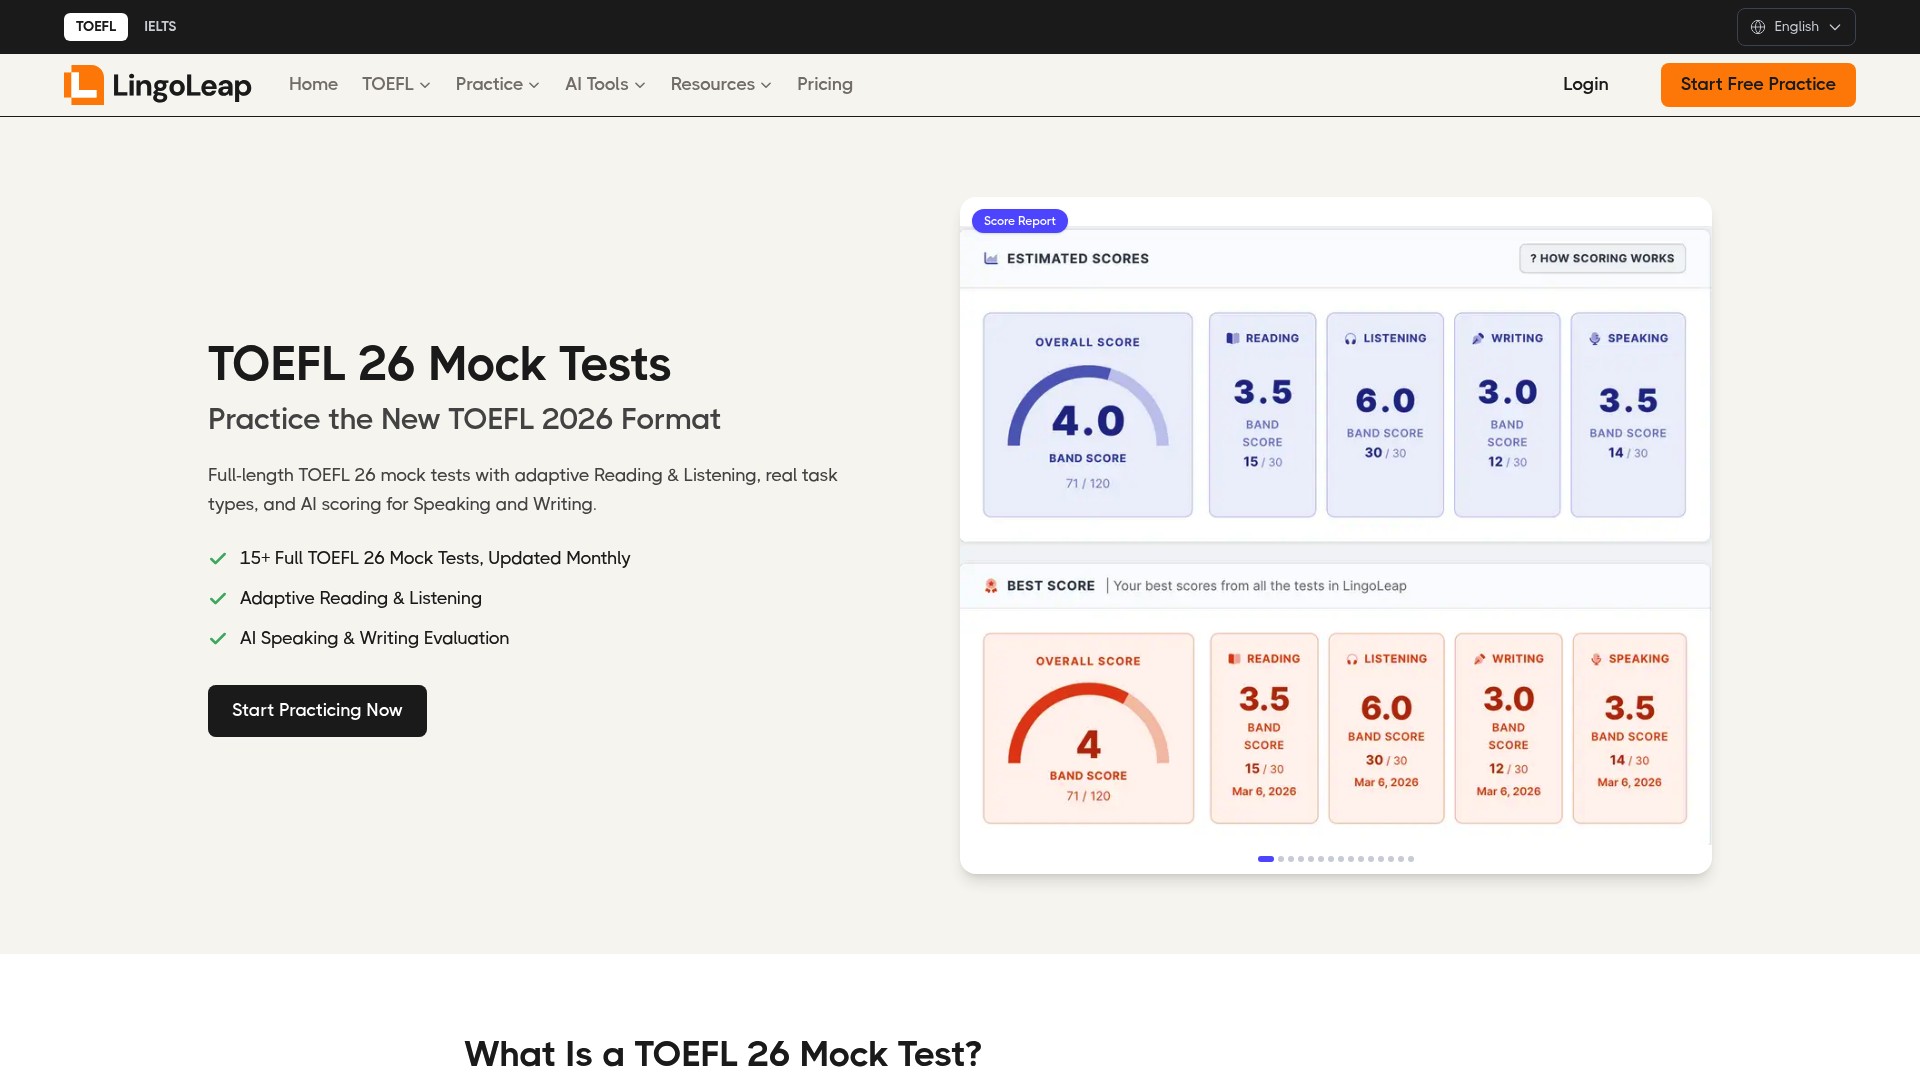This screenshot has height=1080, width=1920.
Task: Open the Resources dropdown
Action: (721, 84)
